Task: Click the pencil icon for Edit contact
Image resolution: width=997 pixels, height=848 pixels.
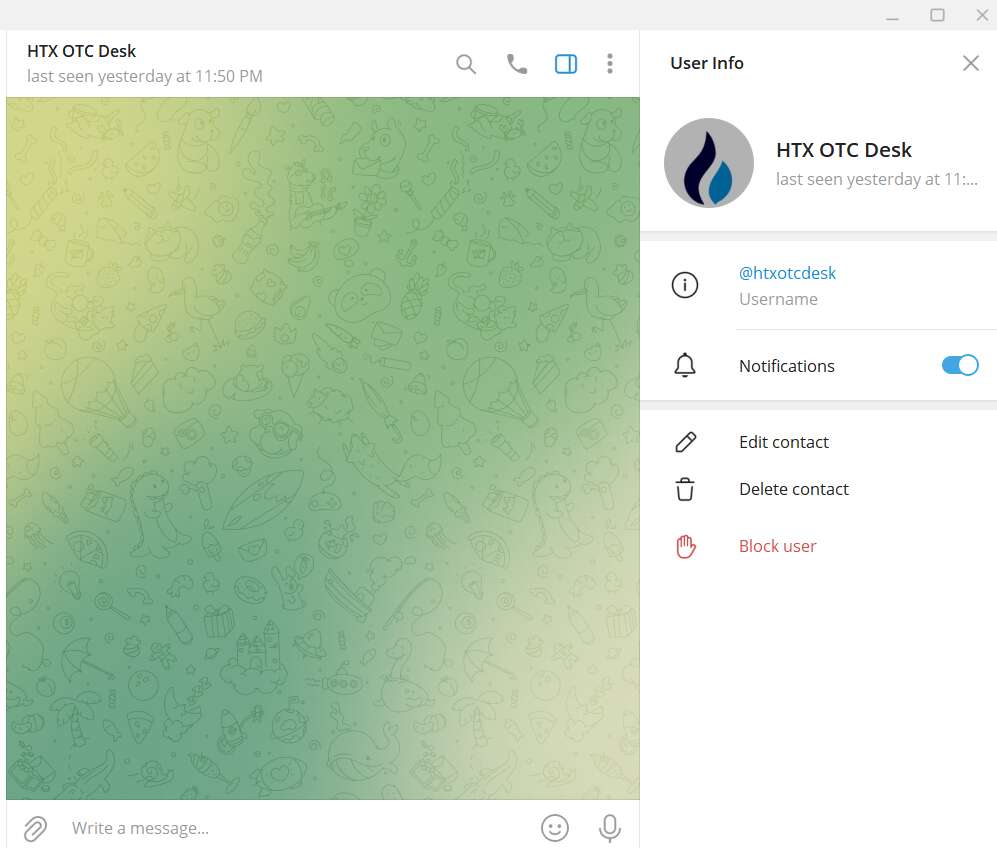Action: 685,442
